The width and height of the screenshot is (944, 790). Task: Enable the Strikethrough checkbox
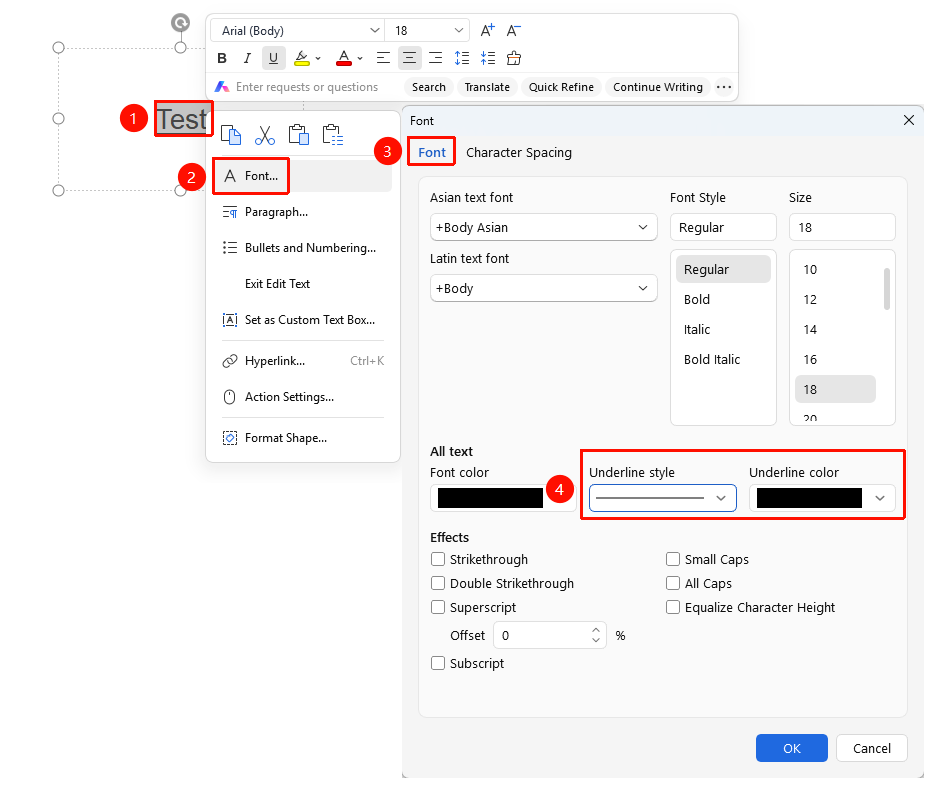coord(438,559)
